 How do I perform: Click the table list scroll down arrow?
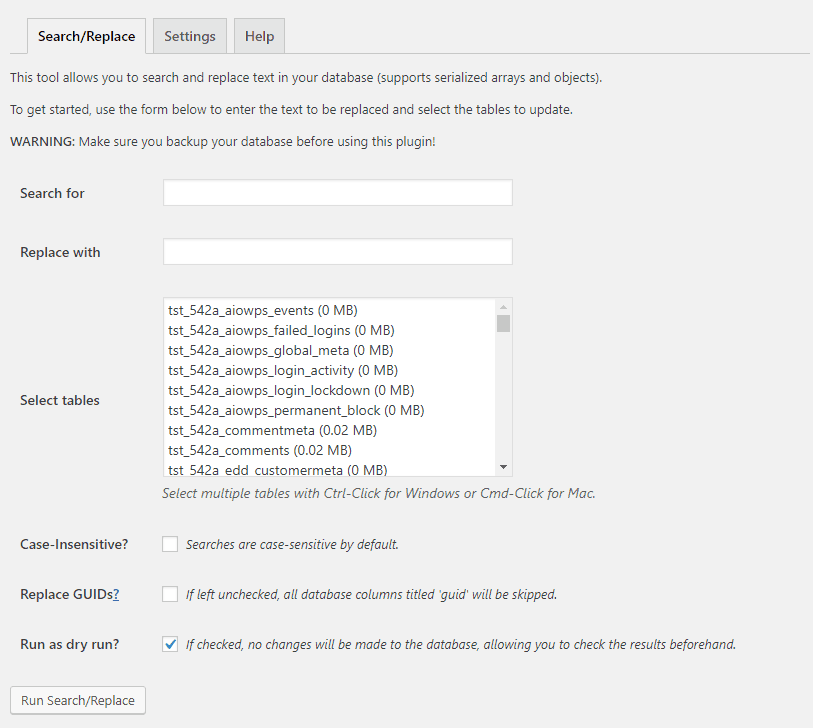(503, 467)
